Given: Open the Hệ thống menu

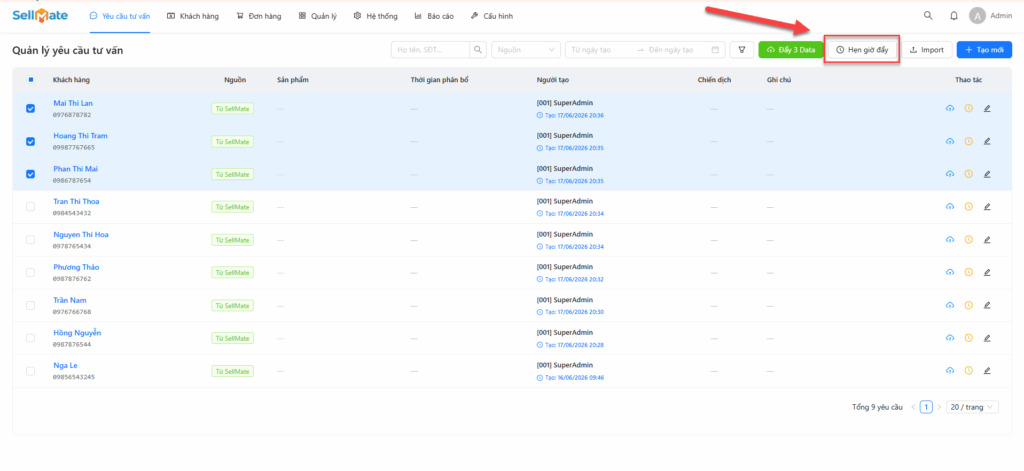Looking at the screenshot, I should pos(376,16).
